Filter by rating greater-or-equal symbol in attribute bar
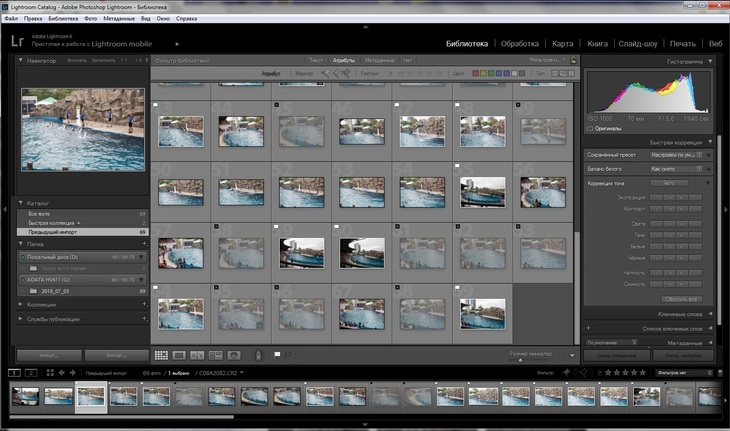This screenshot has height=431, width=730. [390, 73]
